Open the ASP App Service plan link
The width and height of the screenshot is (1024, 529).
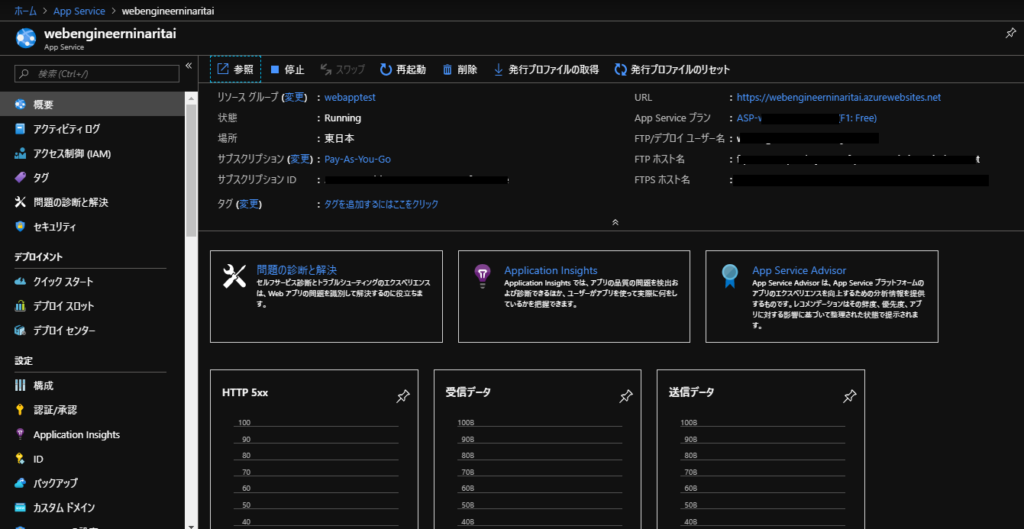point(807,118)
